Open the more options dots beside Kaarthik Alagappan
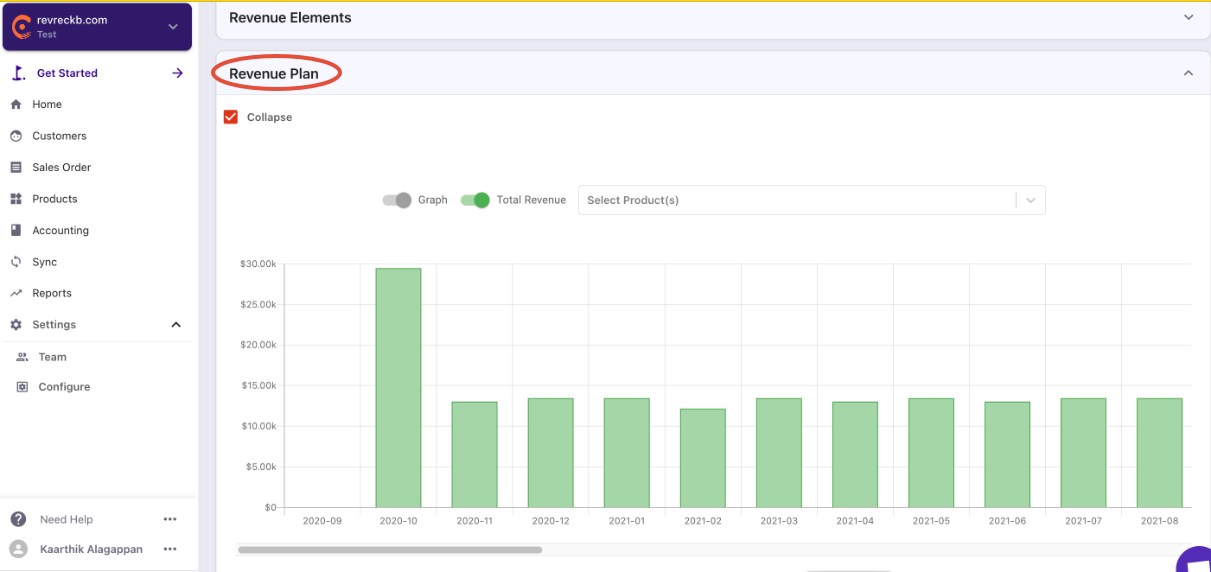Viewport: 1211px width, 572px height. coord(170,549)
